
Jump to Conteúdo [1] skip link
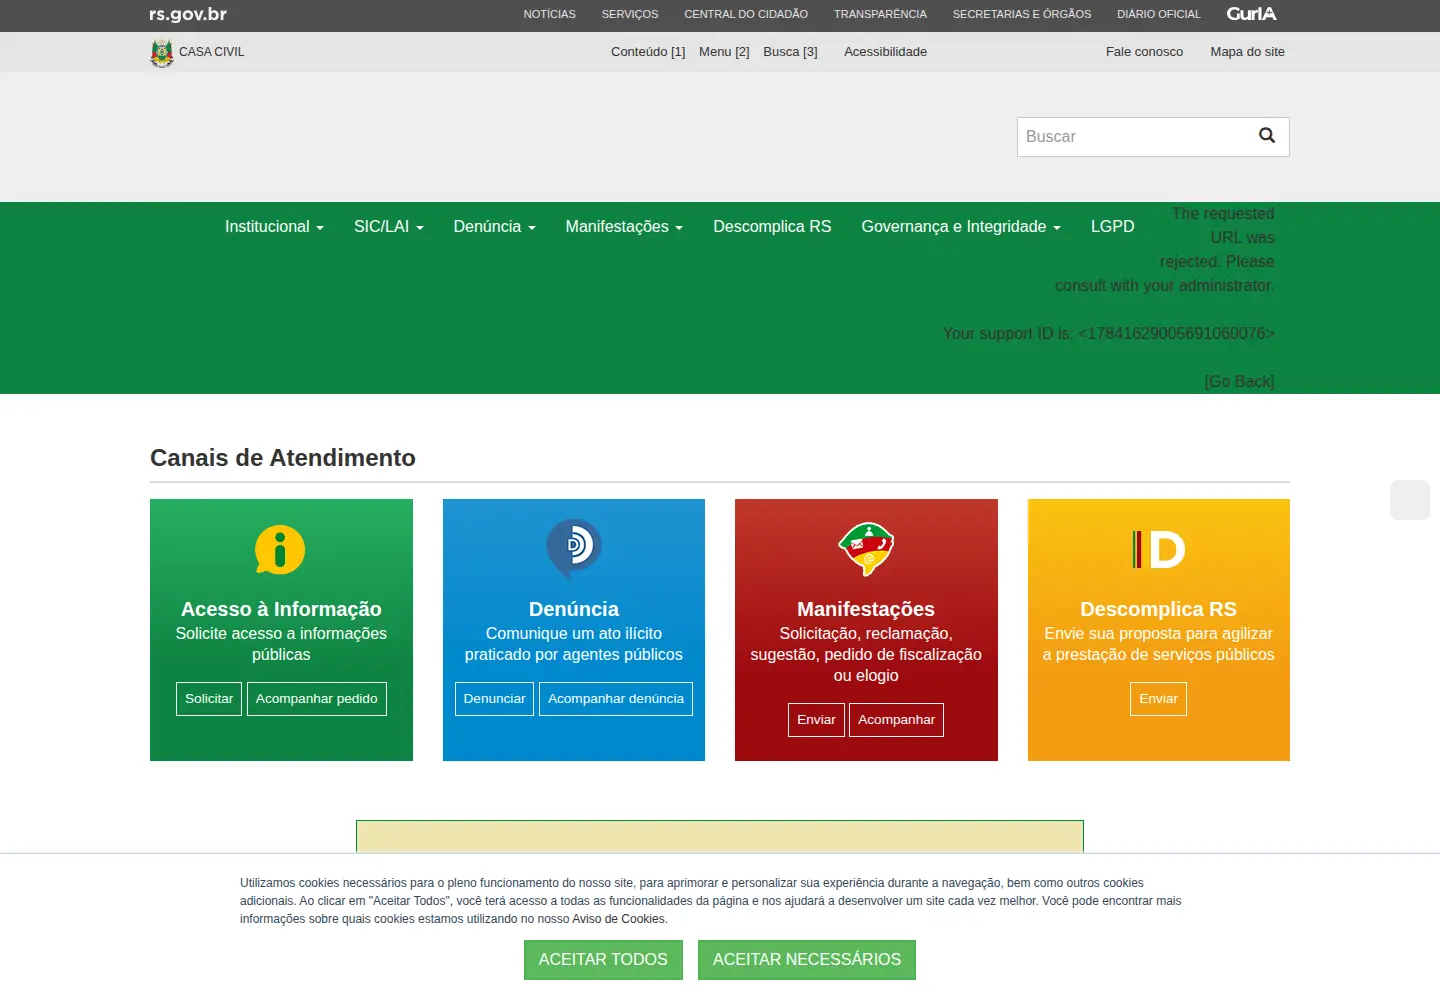pos(648,52)
